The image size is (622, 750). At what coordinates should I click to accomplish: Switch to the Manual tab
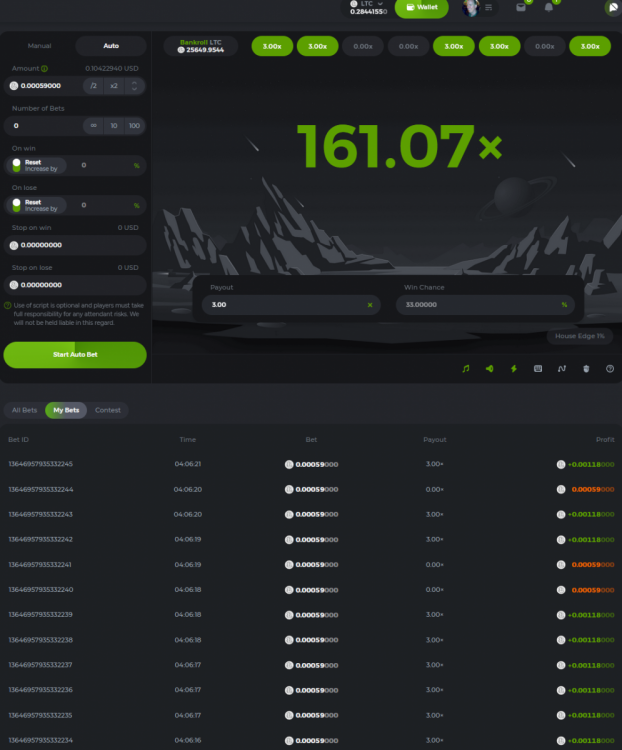click(x=39, y=46)
